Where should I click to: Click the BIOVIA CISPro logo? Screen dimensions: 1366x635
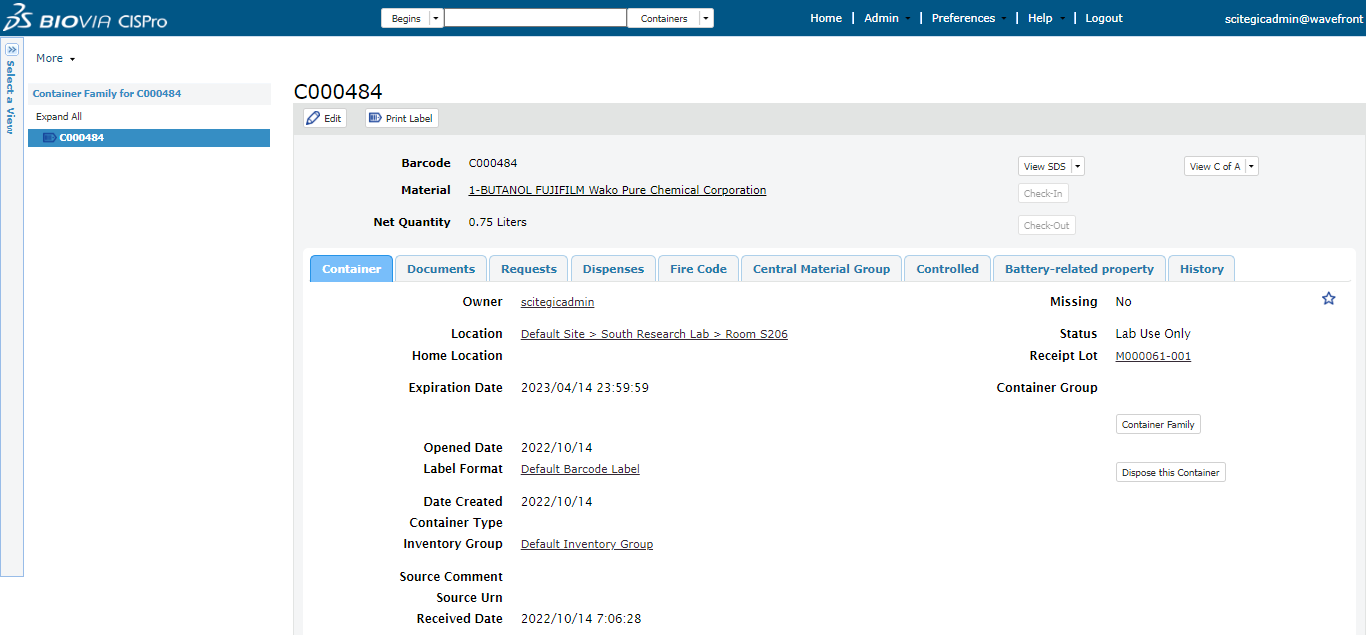click(85, 19)
